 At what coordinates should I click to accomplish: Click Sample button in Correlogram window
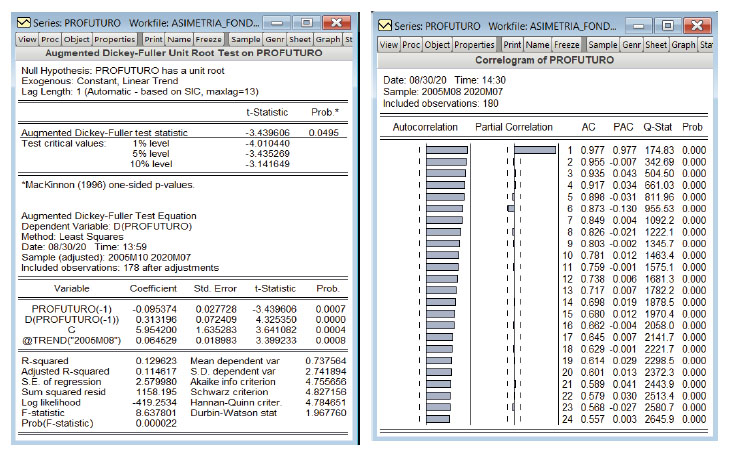tap(603, 45)
